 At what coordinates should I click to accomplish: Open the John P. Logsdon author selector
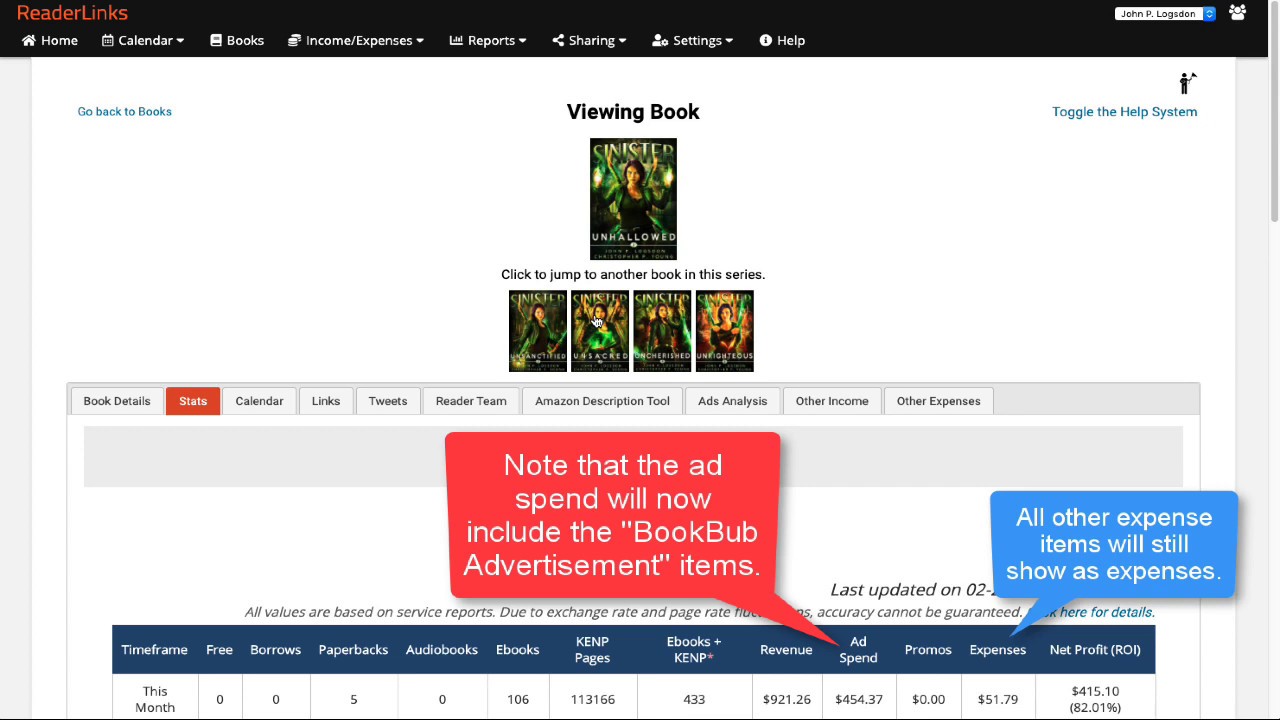tap(1166, 14)
